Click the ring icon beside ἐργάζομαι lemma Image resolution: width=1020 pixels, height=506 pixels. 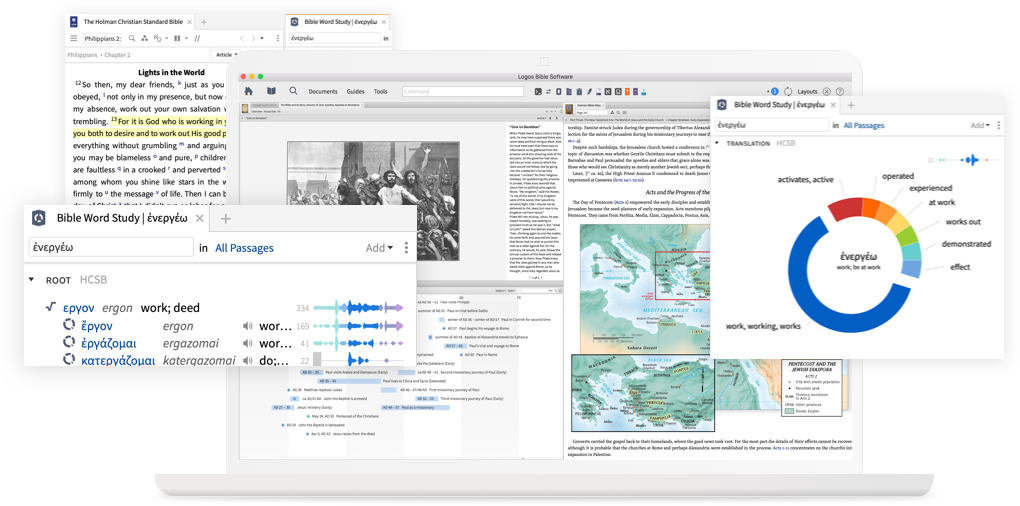pos(69,343)
